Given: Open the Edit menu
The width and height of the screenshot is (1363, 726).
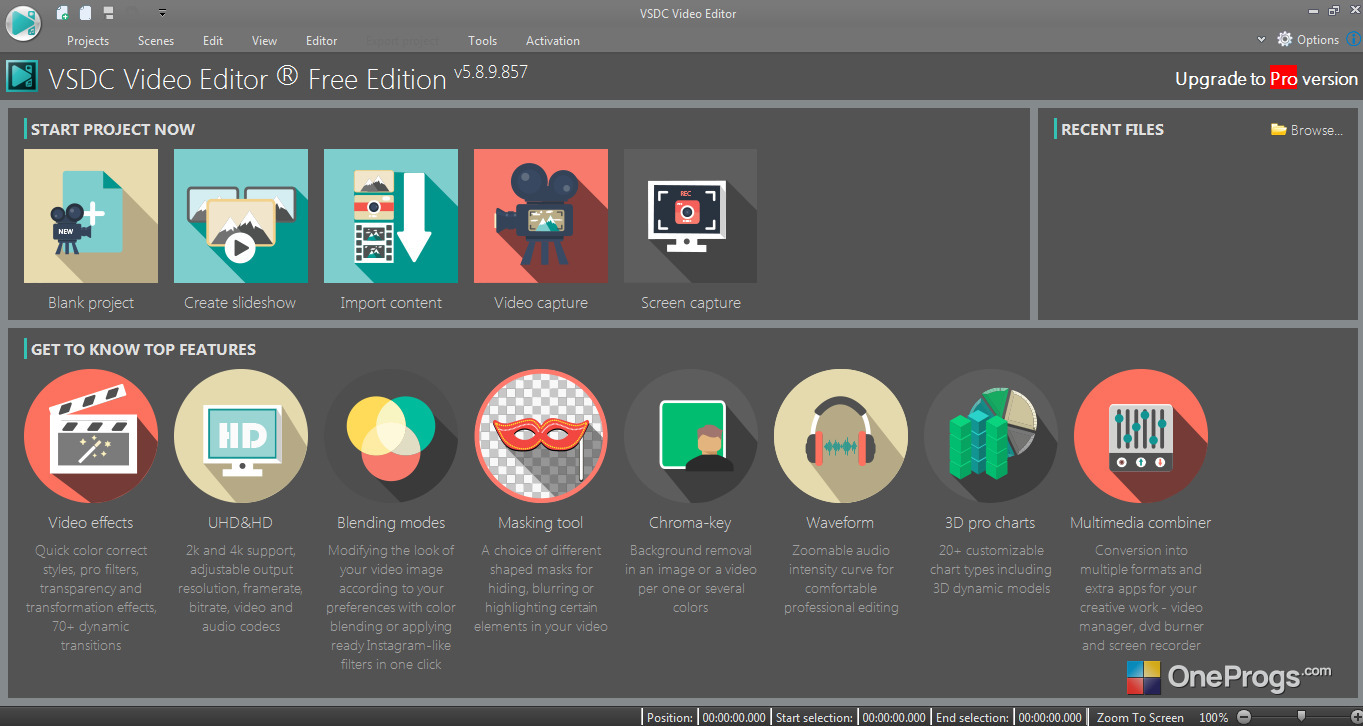Looking at the screenshot, I should point(213,41).
